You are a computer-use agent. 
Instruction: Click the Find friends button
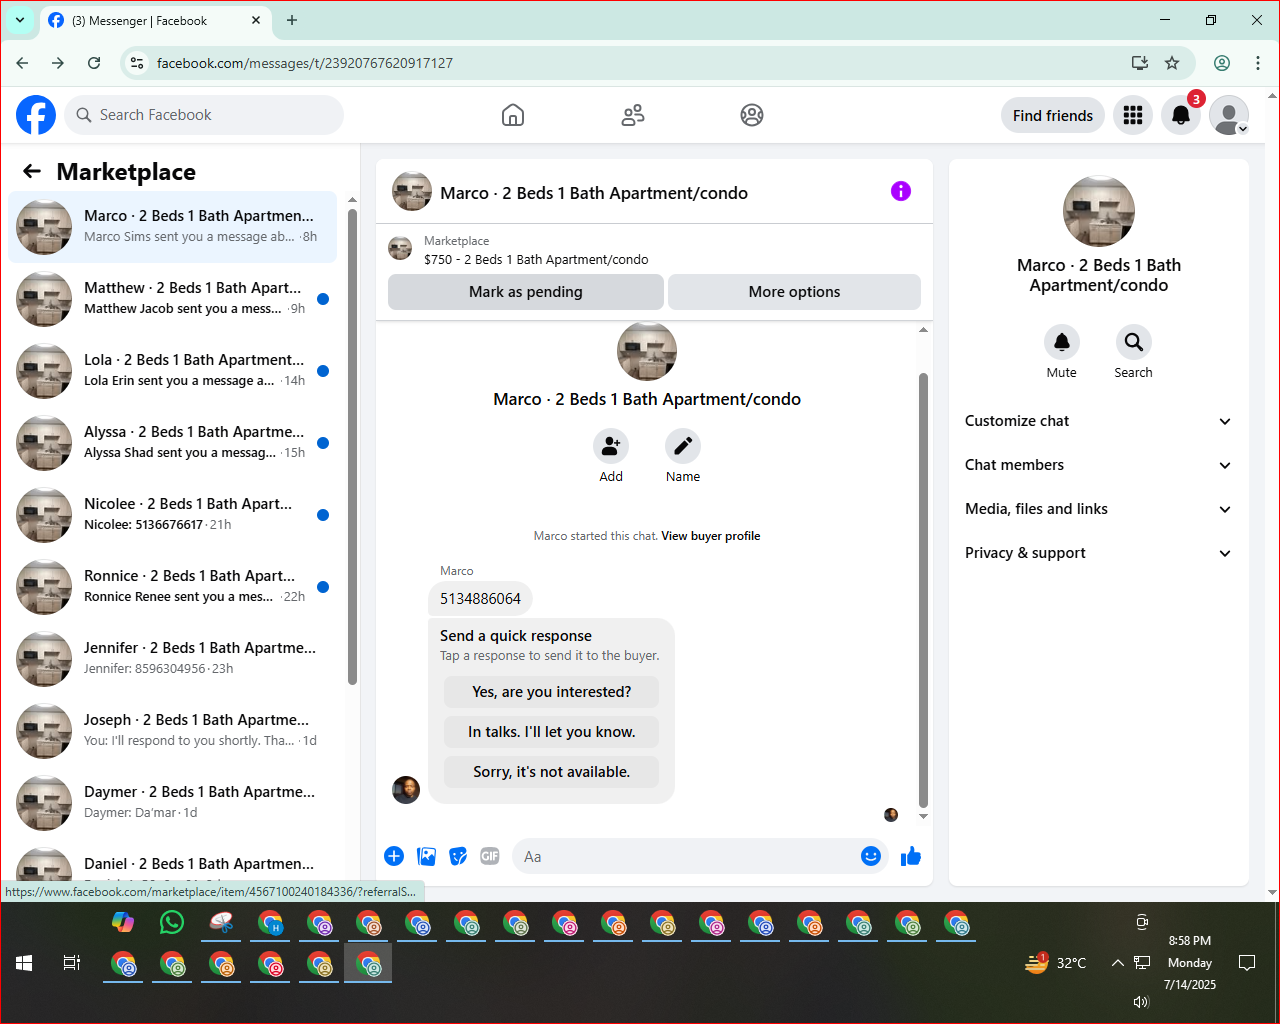click(1053, 115)
